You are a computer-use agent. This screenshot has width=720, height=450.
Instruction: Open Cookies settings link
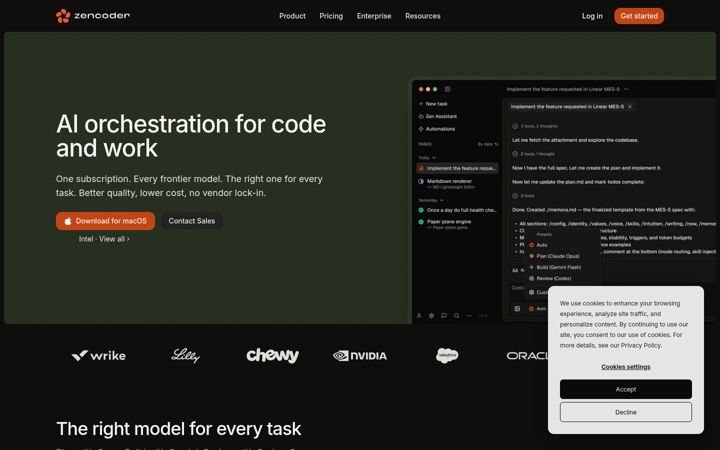click(x=625, y=366)
